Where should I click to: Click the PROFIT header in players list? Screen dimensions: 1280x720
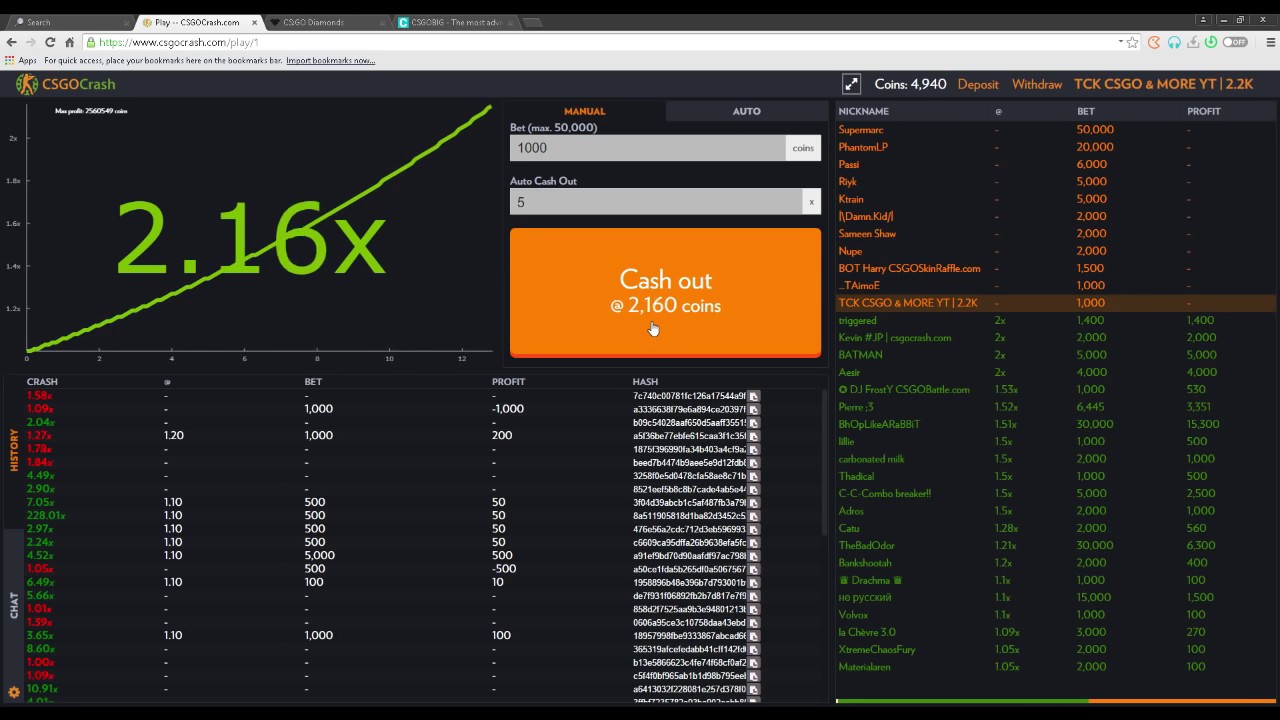1204,111
